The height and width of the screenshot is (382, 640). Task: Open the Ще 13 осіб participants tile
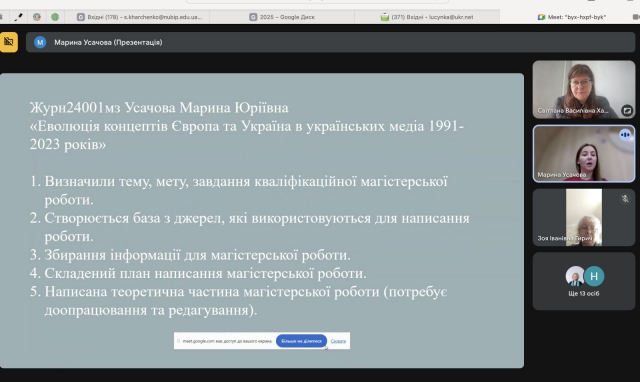click(x=584, y=281)
